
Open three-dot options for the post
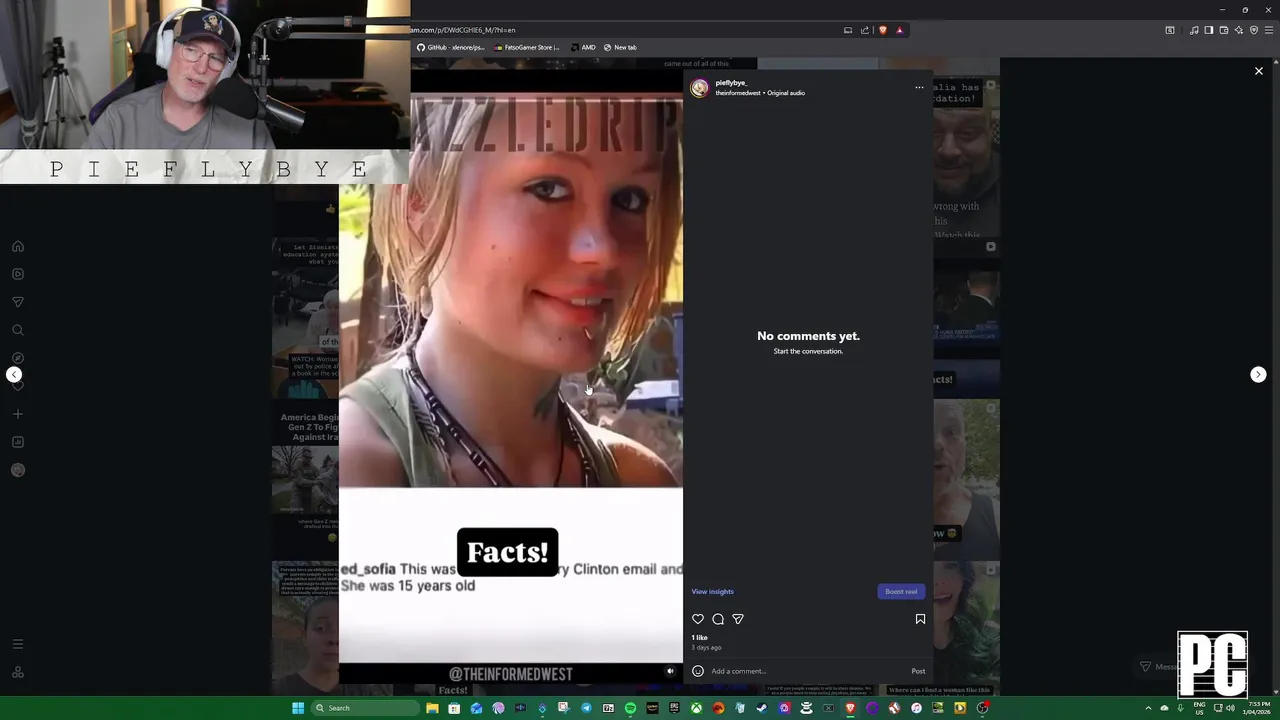[919, 87]
